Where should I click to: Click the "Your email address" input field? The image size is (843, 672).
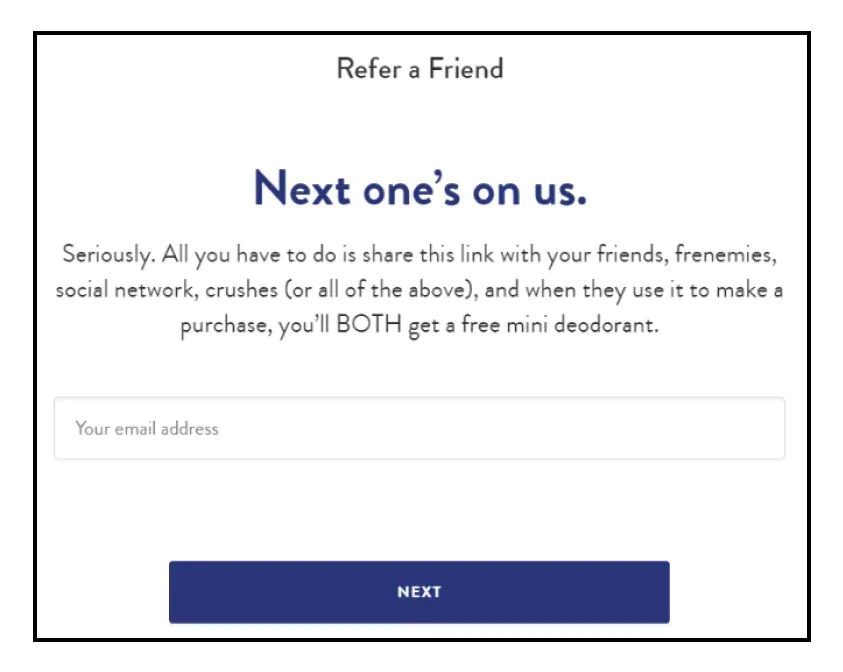(x=419, y=429)
